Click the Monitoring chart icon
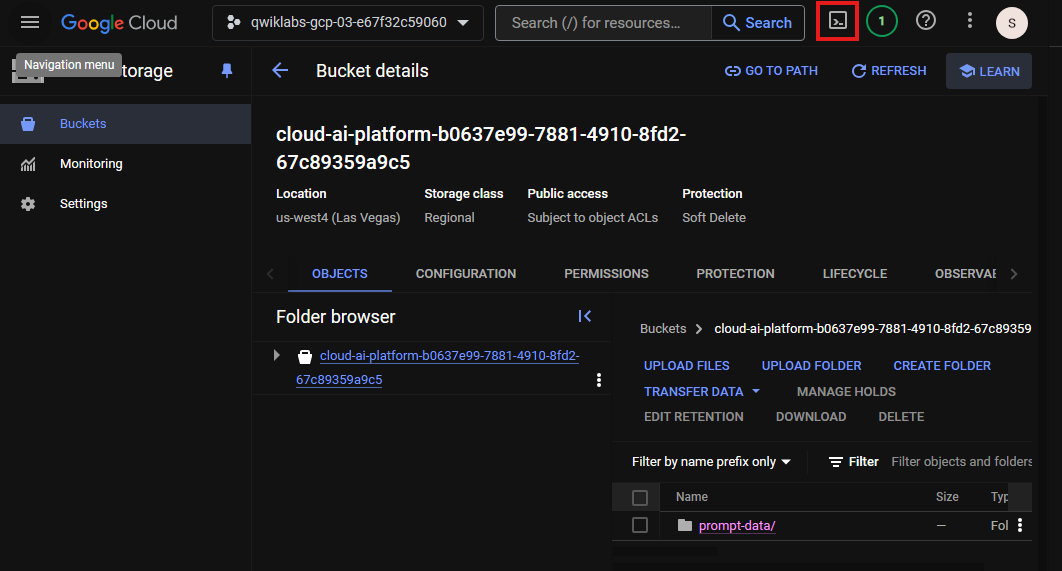The image size is (1062, 571). [x=28, y=164]
